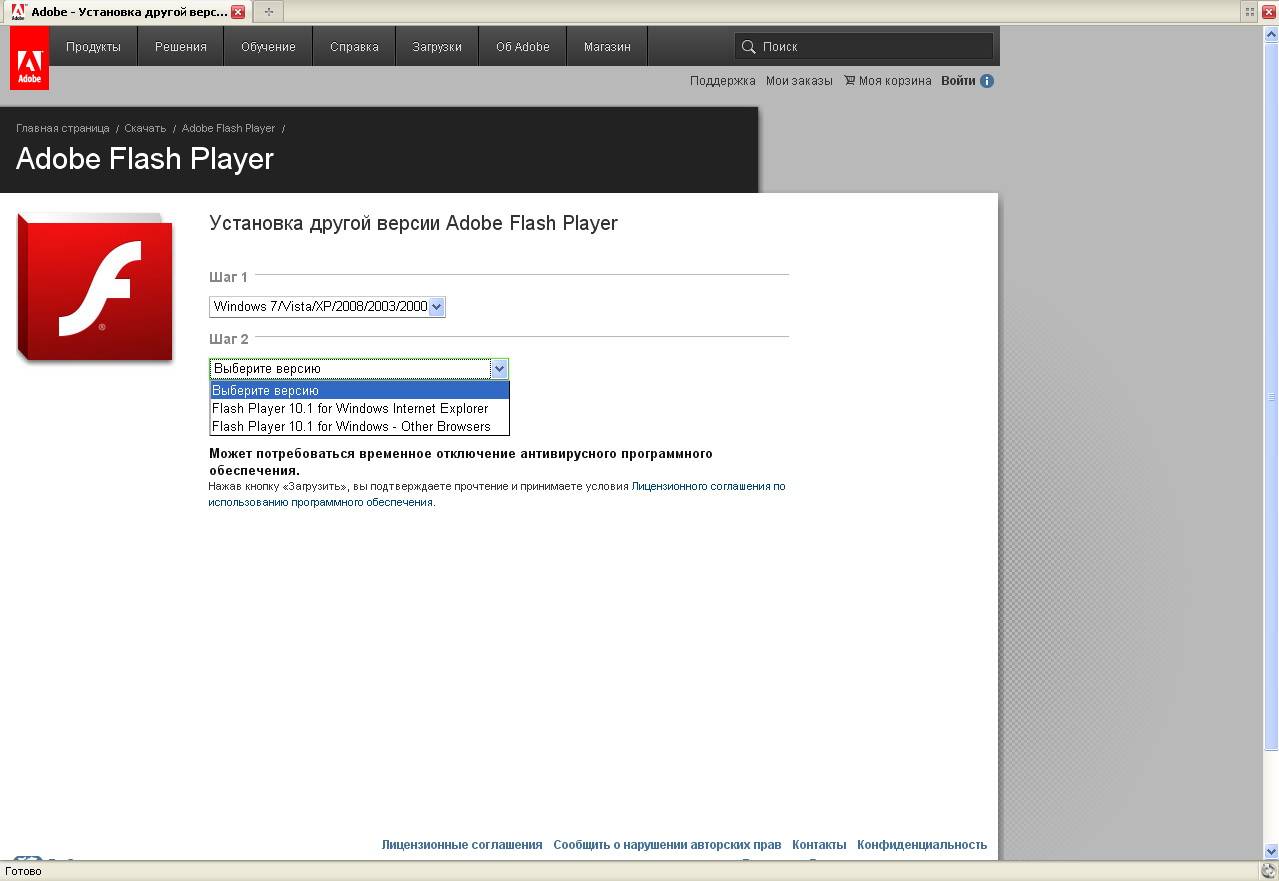Open the Продукты menu

(x=93, y=47)
